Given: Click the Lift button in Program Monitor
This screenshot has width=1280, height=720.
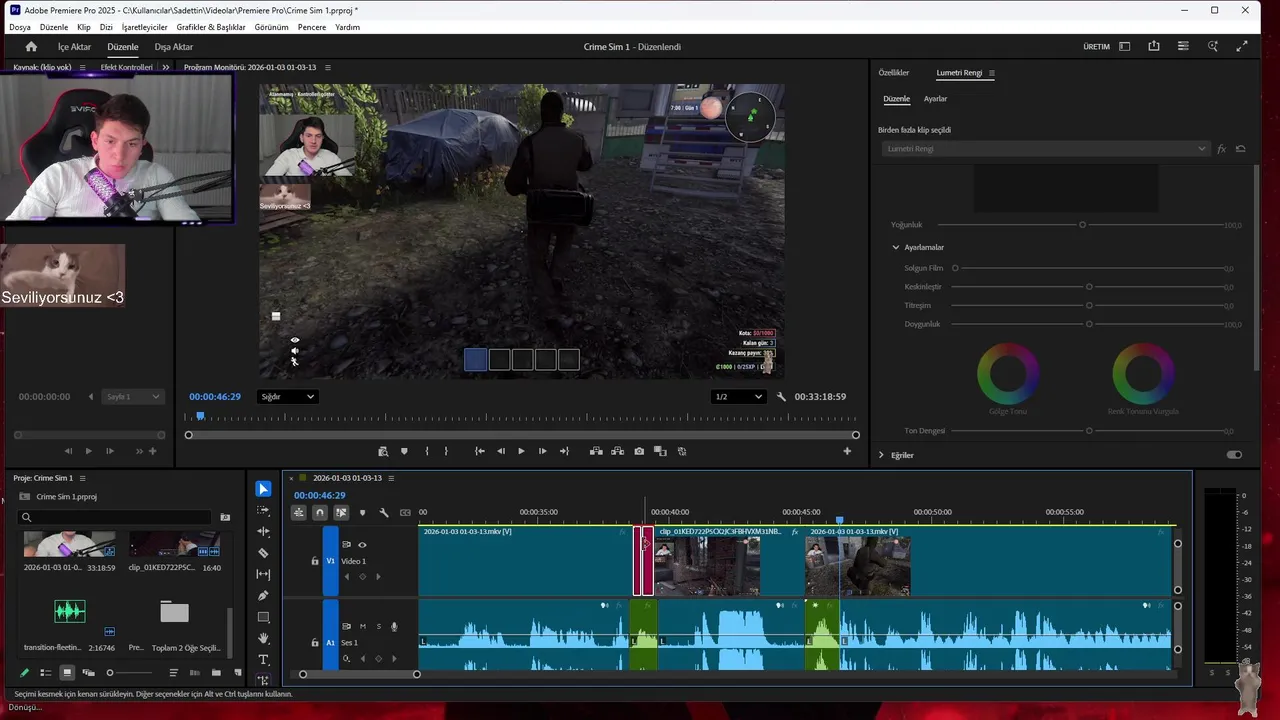Looking at the screenshot, I should 596,451.
